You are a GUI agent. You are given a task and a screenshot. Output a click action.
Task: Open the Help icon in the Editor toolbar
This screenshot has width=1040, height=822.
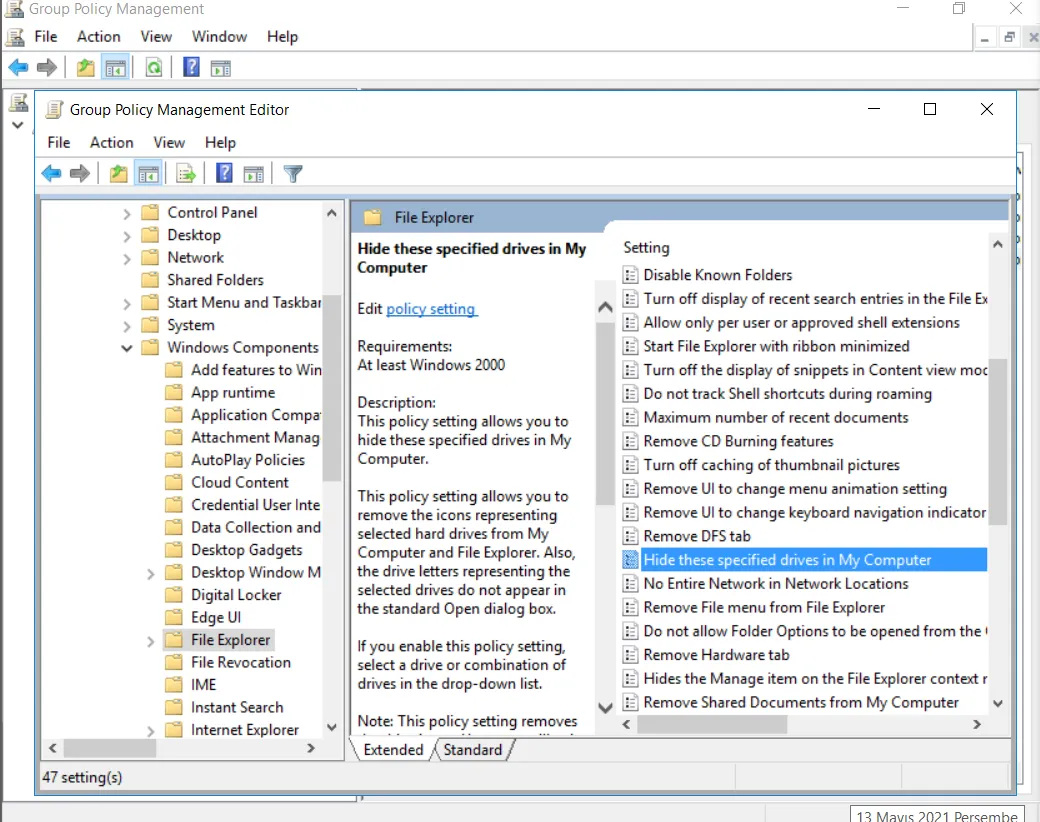(225, 173)
